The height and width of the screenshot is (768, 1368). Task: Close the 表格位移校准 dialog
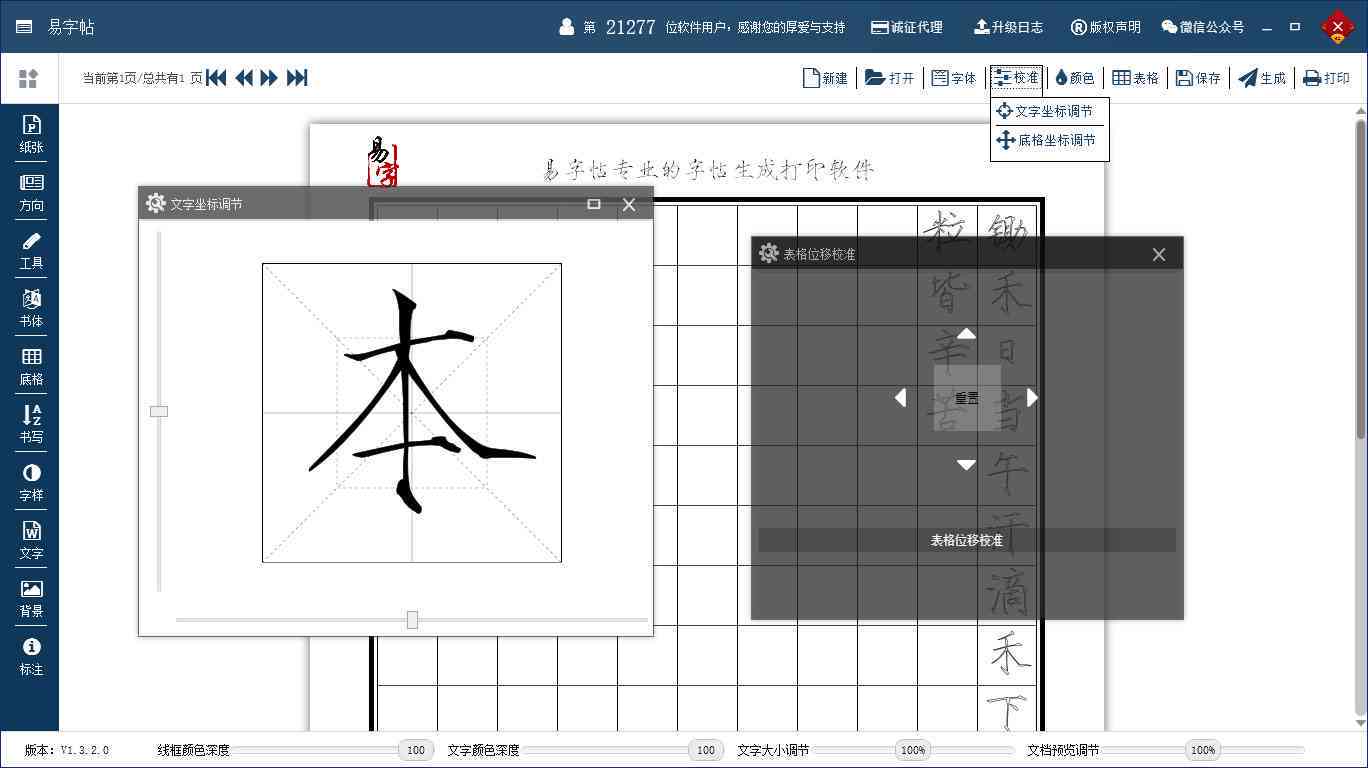click(x=1159, y=254)
